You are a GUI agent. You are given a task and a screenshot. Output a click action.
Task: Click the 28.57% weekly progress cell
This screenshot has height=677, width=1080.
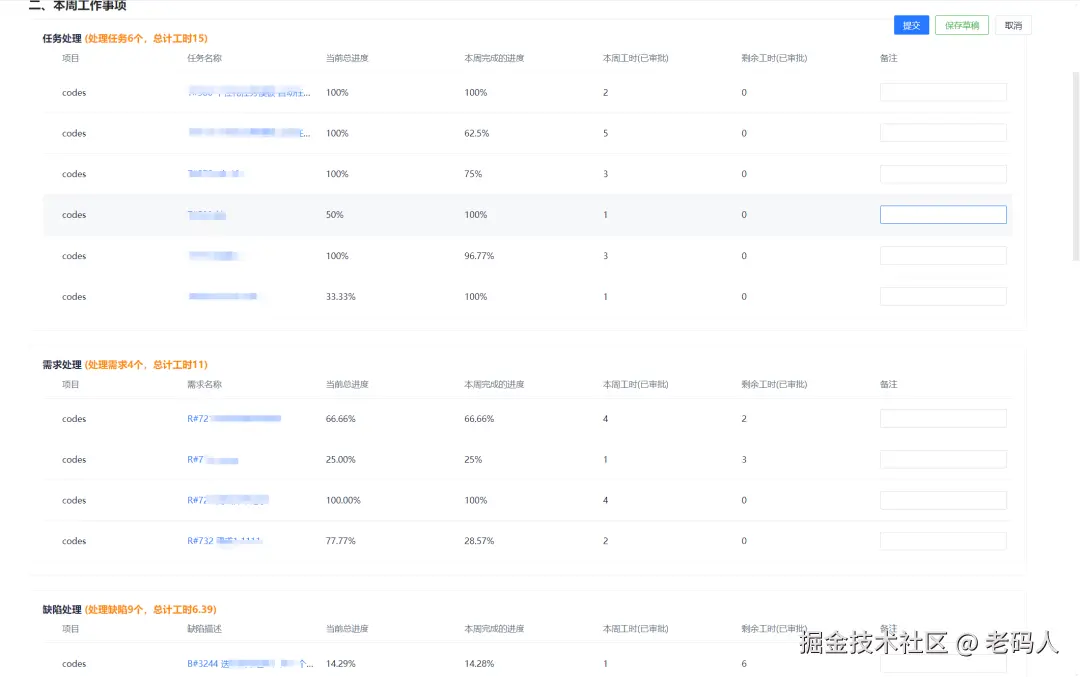479,541
